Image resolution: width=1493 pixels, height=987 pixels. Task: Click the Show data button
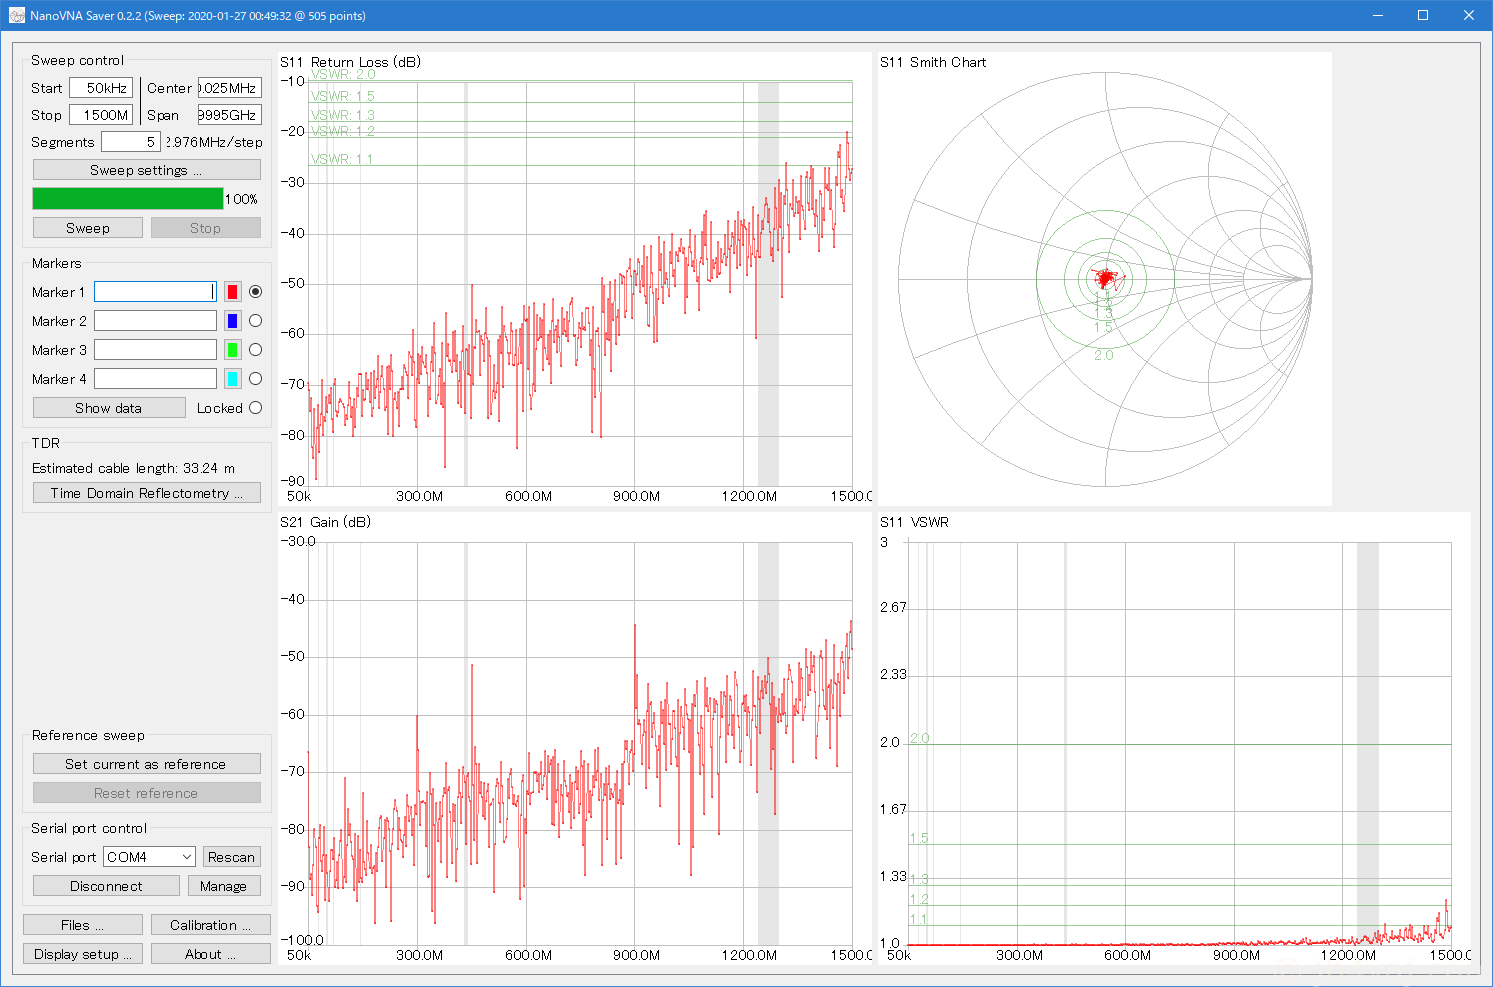click(x=109, y=408)
